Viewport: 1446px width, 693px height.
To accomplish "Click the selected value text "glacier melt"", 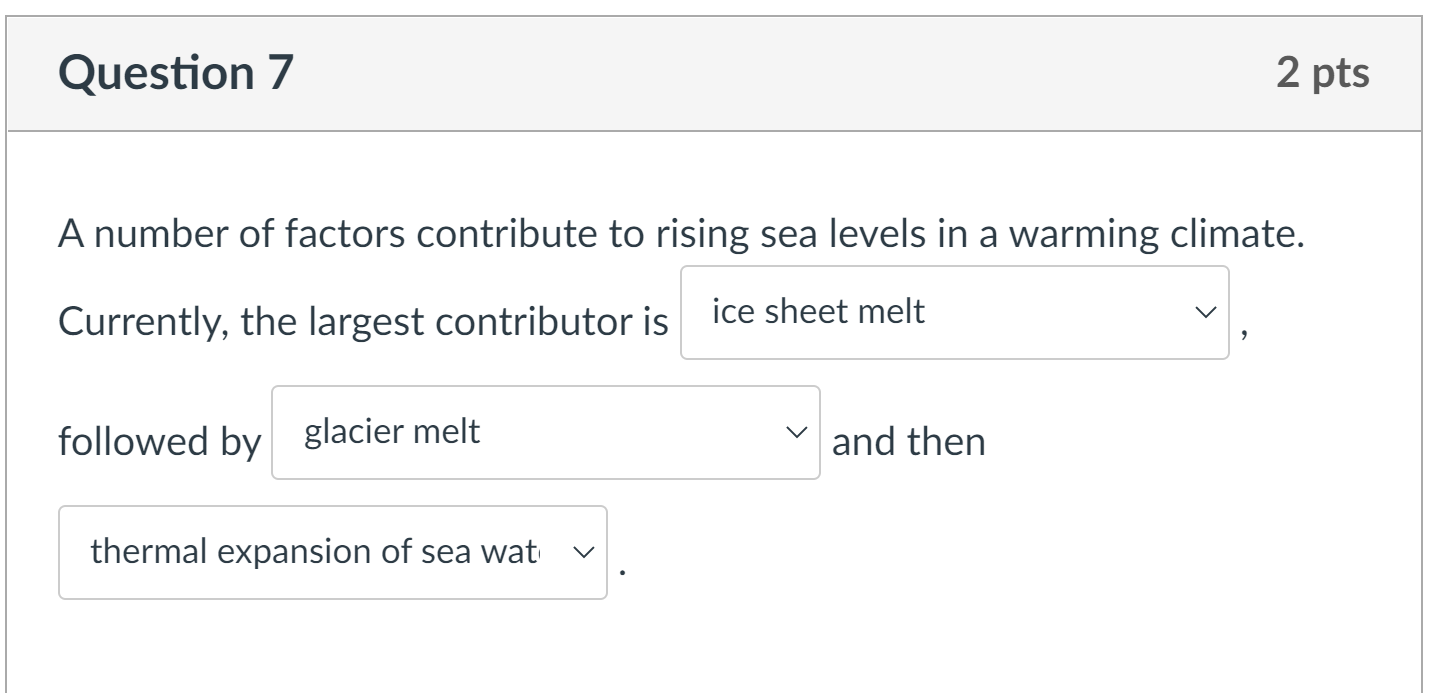I will coord(392,432).
